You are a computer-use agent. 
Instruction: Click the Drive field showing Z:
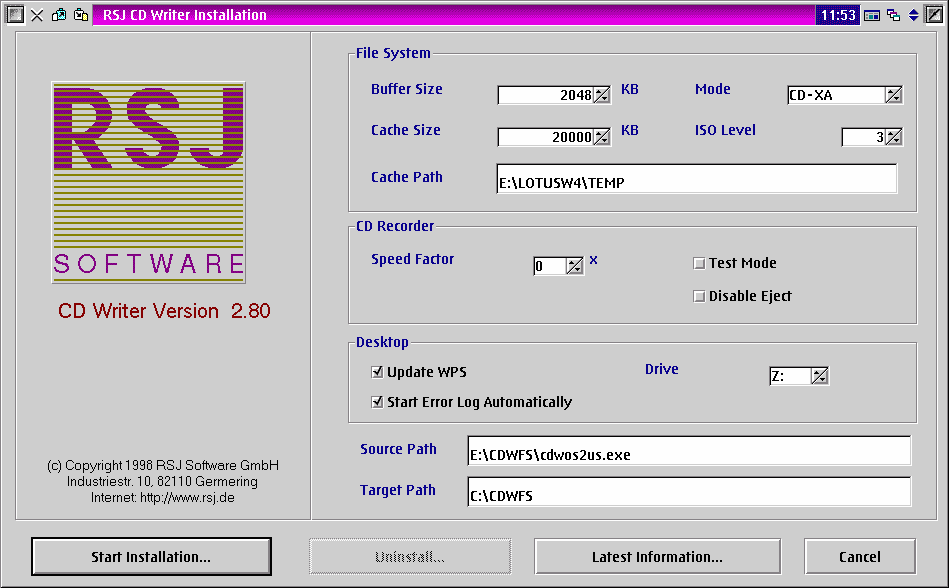[790, 376]
